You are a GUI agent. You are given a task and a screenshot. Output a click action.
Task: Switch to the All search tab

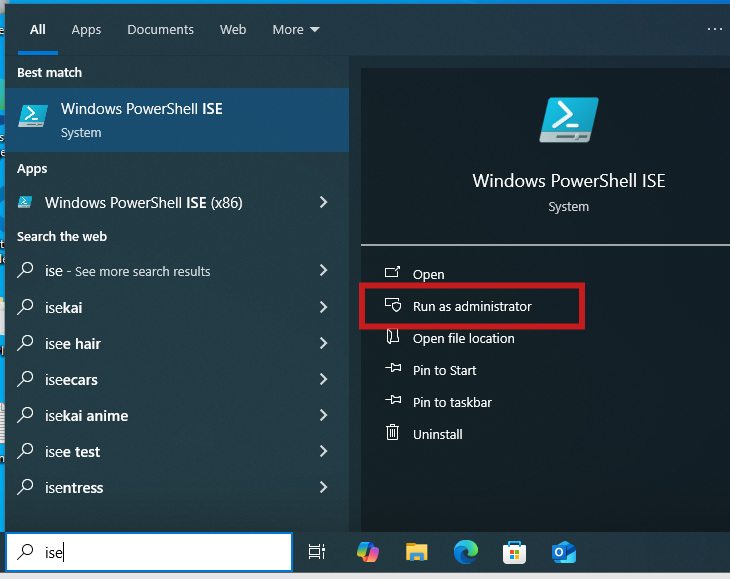[x=38, y=30]
